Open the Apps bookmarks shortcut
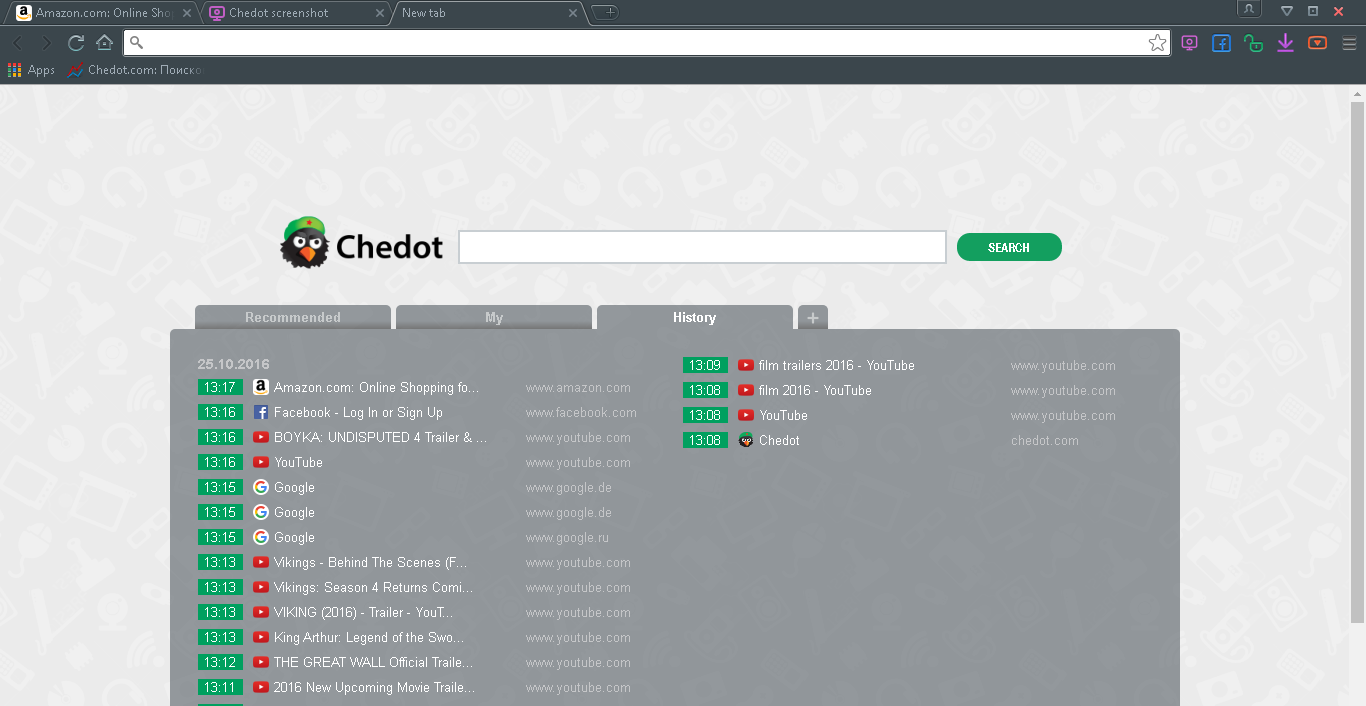The height and width of the screenshot is (706, 1366). coord(31,70)
